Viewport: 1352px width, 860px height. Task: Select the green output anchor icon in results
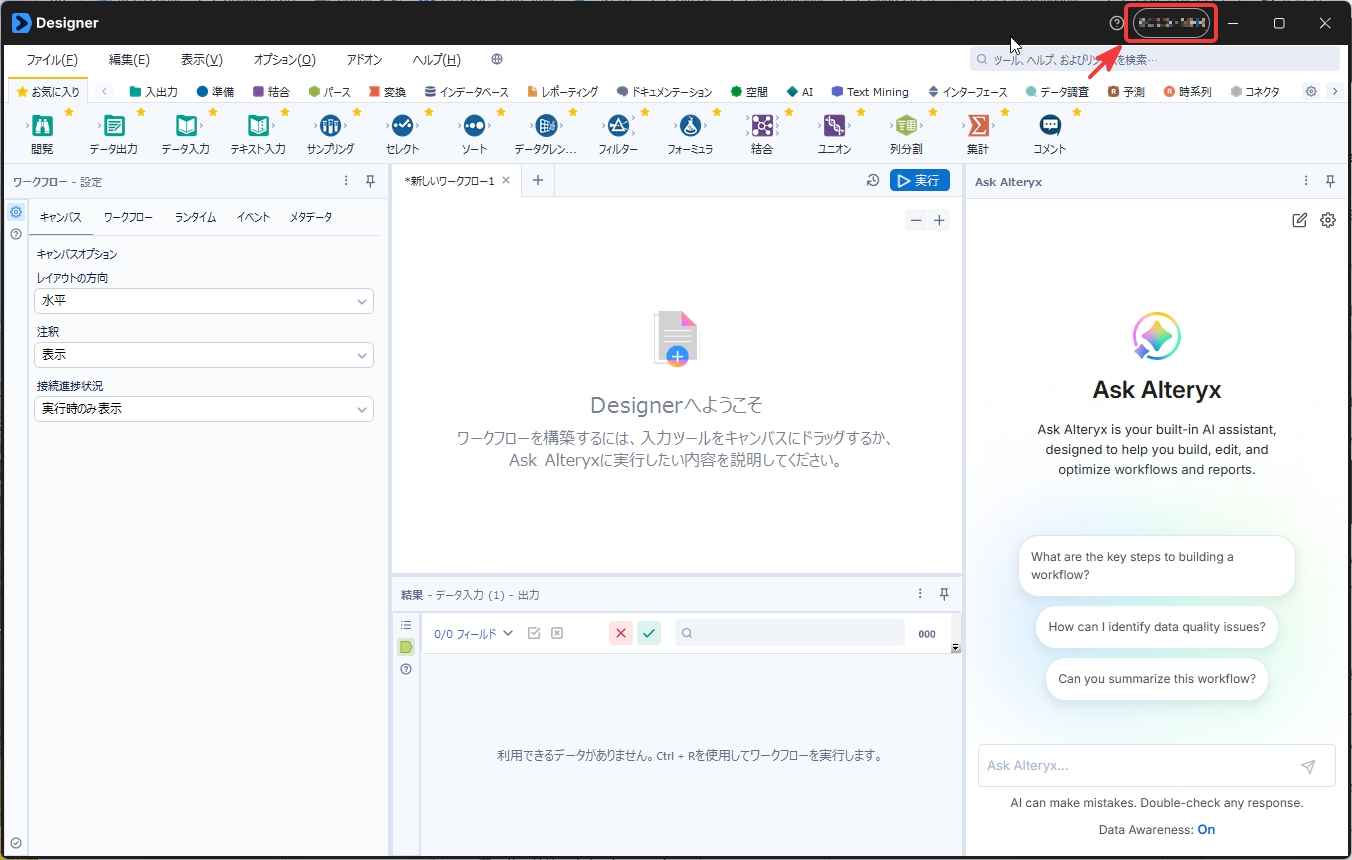(406, 647)
